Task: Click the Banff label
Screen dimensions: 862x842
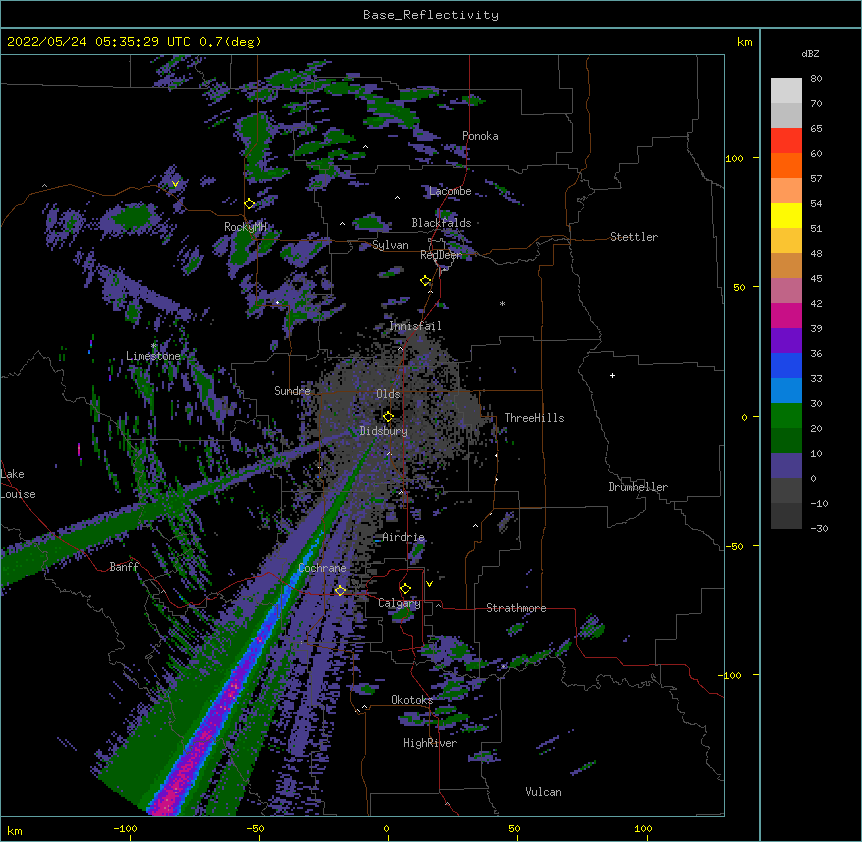Action: (124, 567)
